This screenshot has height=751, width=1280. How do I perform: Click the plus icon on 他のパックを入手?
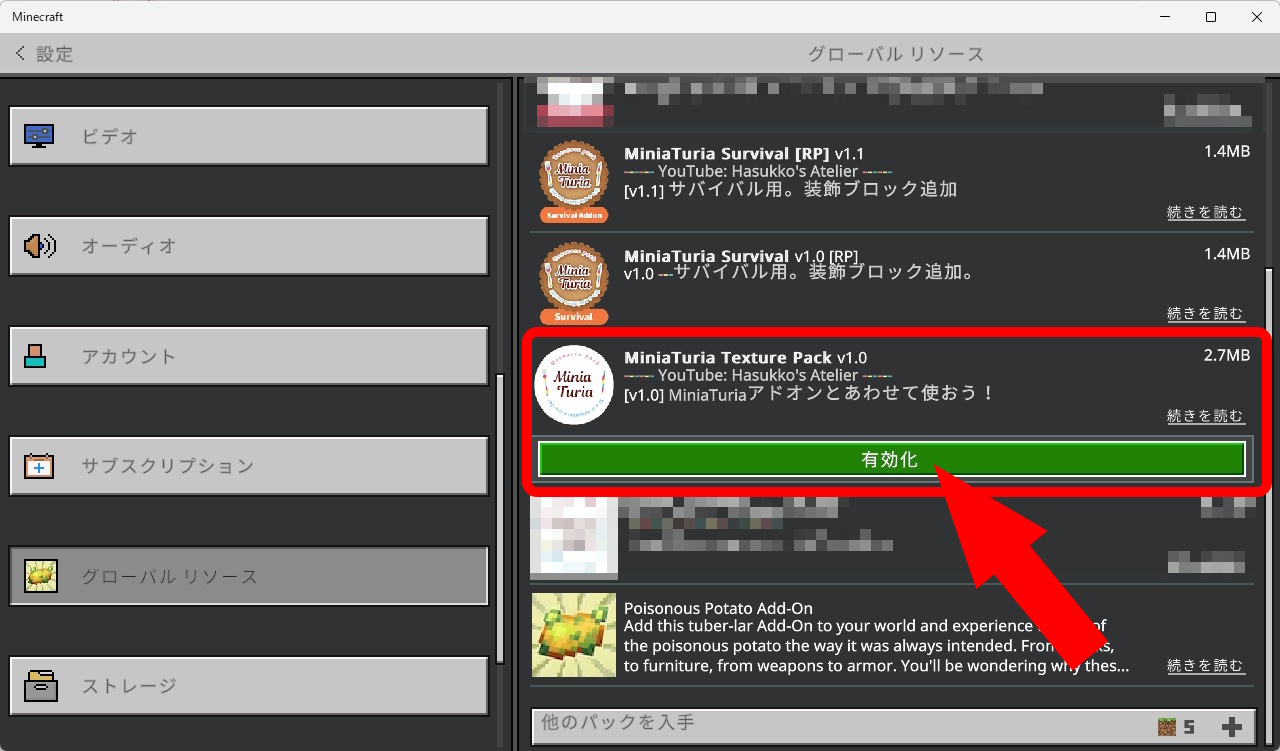(1232, 727)
